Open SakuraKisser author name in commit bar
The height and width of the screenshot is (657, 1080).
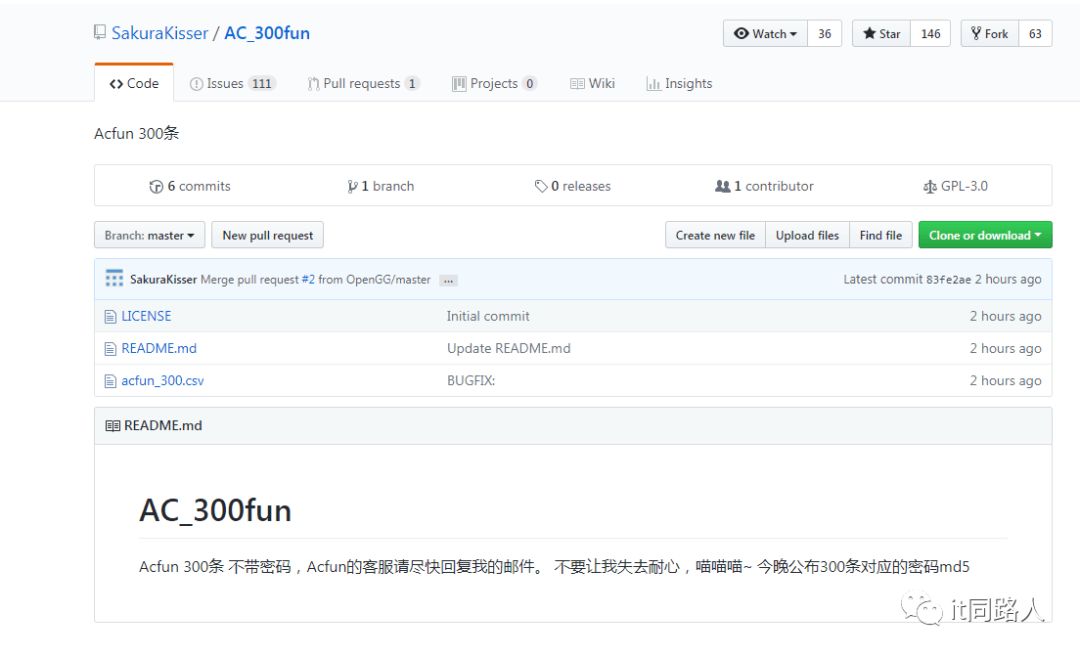tap(163, 279)
